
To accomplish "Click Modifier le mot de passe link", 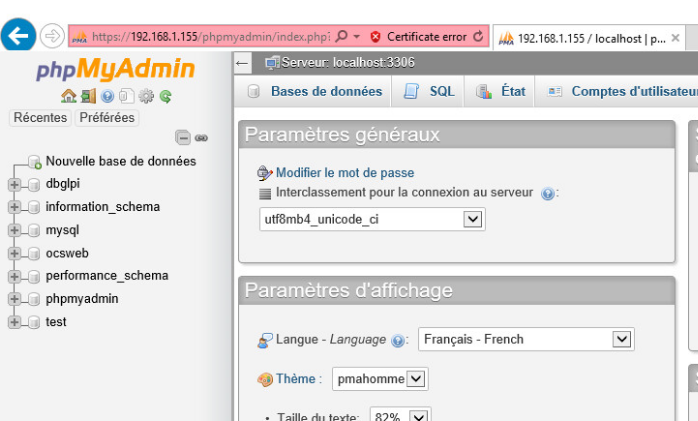I will coord(345,173).
